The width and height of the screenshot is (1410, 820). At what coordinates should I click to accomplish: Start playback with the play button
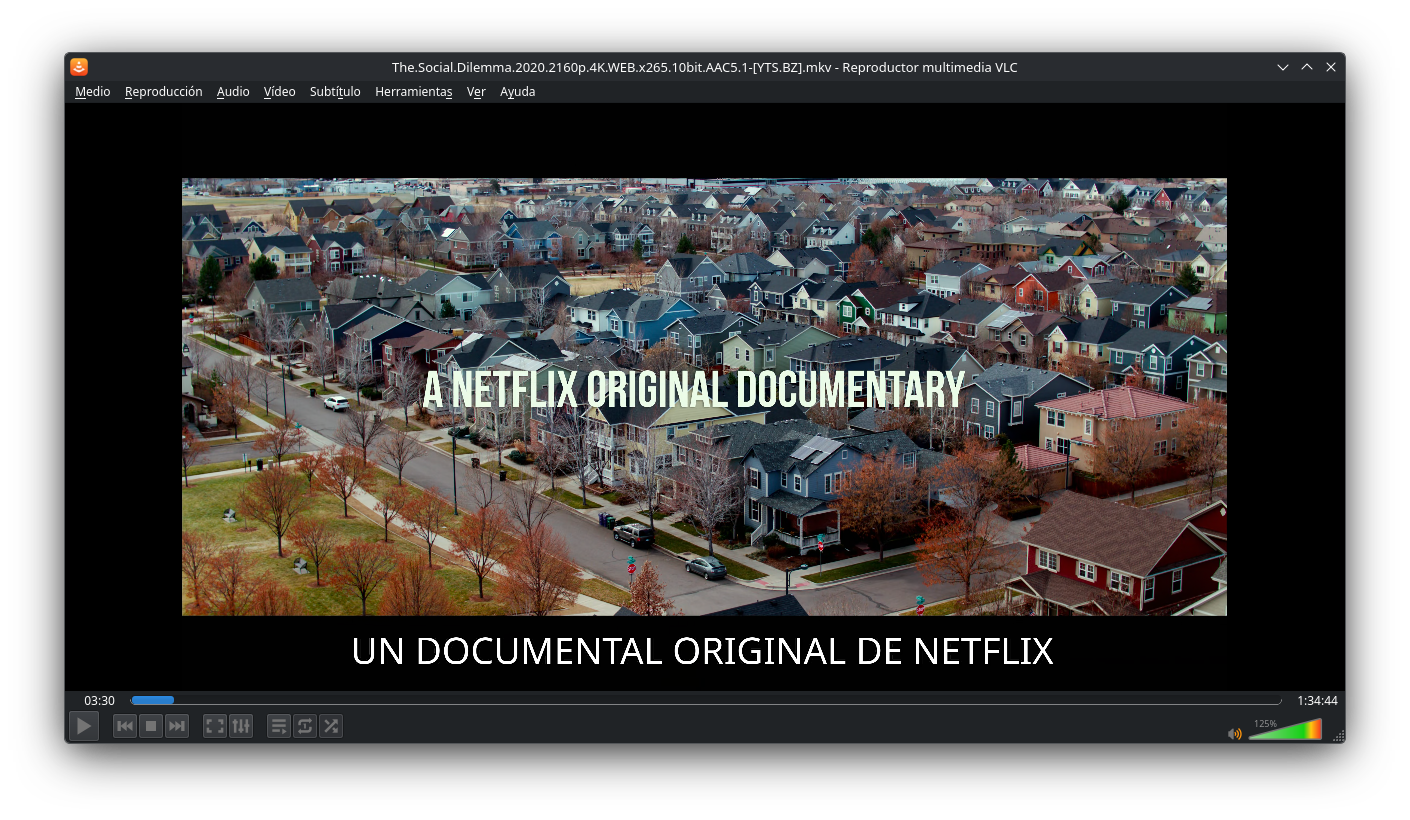point(84,726)
